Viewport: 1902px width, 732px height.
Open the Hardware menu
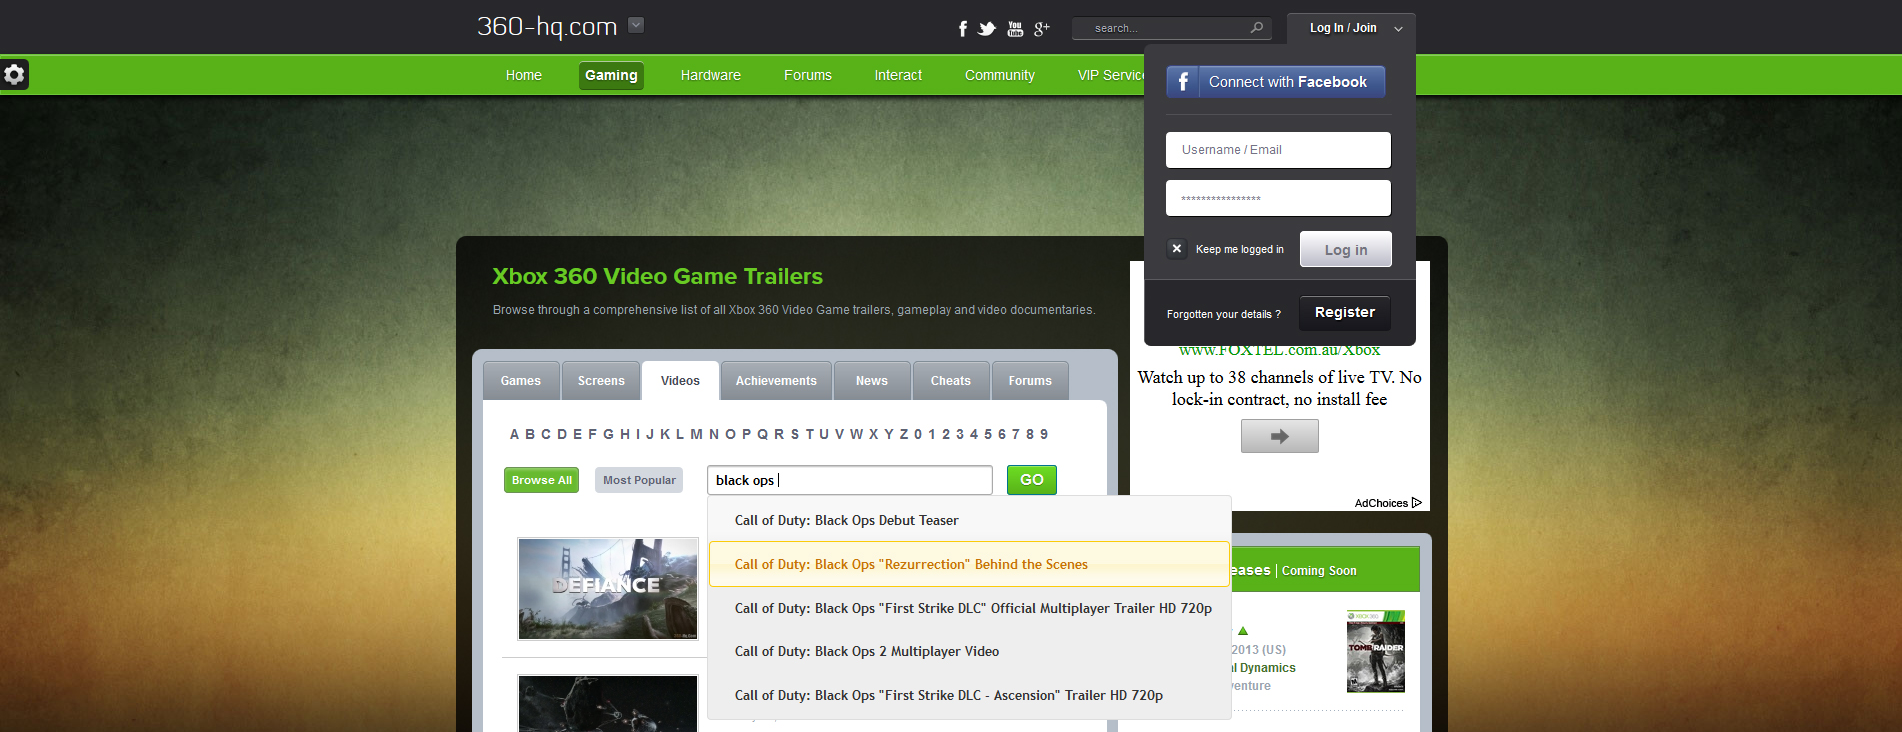point(711,75)
